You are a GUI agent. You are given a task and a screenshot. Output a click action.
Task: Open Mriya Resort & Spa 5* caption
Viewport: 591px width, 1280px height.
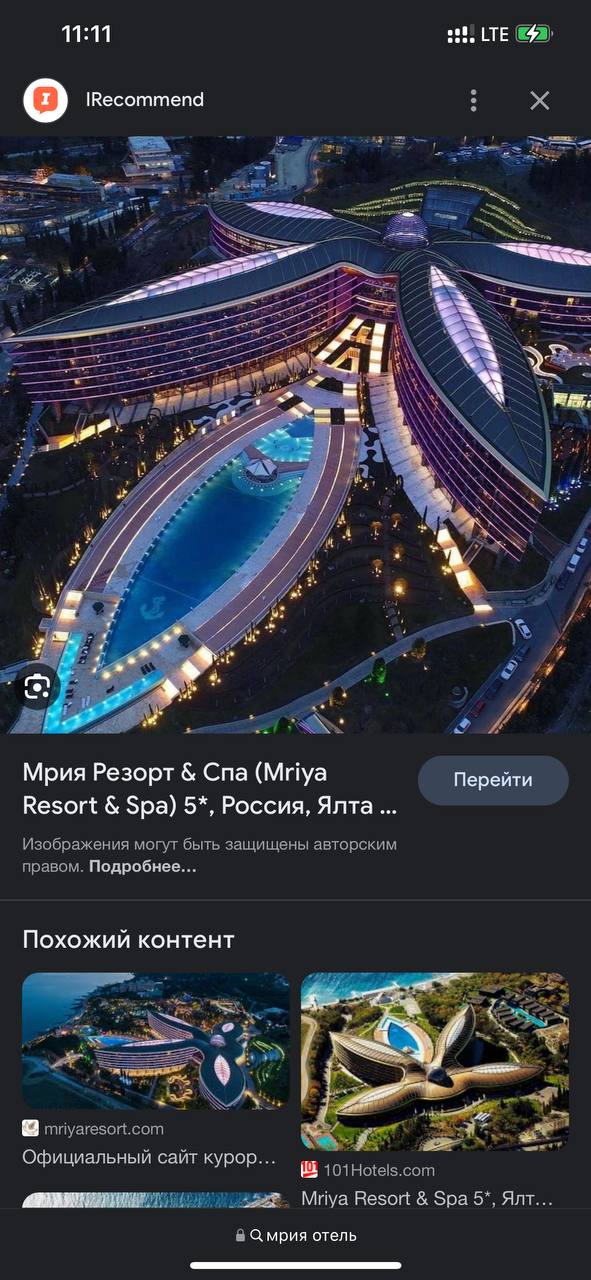(x=428, y=1198)
